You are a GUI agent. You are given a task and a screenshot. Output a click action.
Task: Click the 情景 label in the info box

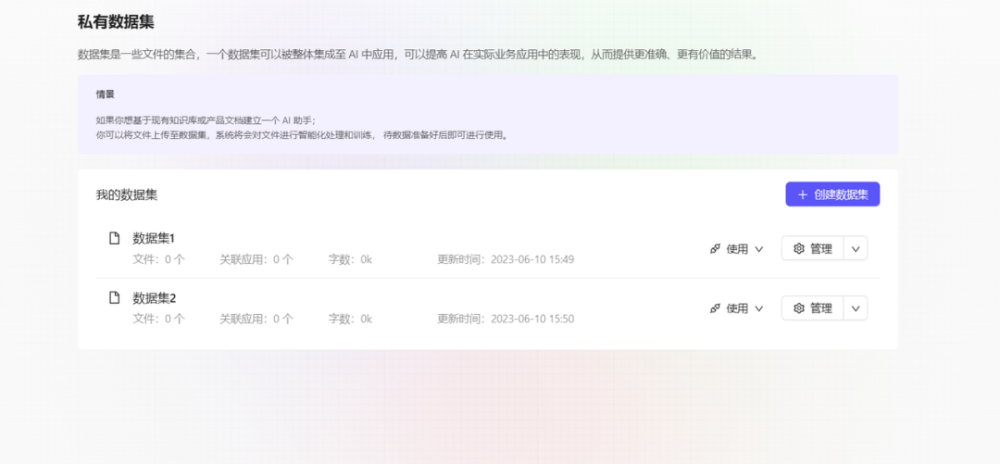(105, 94)
